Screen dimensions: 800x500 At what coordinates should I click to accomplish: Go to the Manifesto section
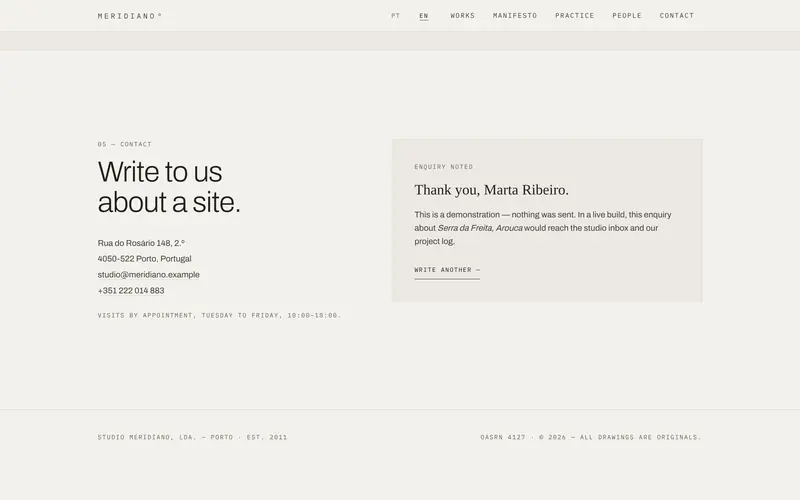[x=515, y=16]
